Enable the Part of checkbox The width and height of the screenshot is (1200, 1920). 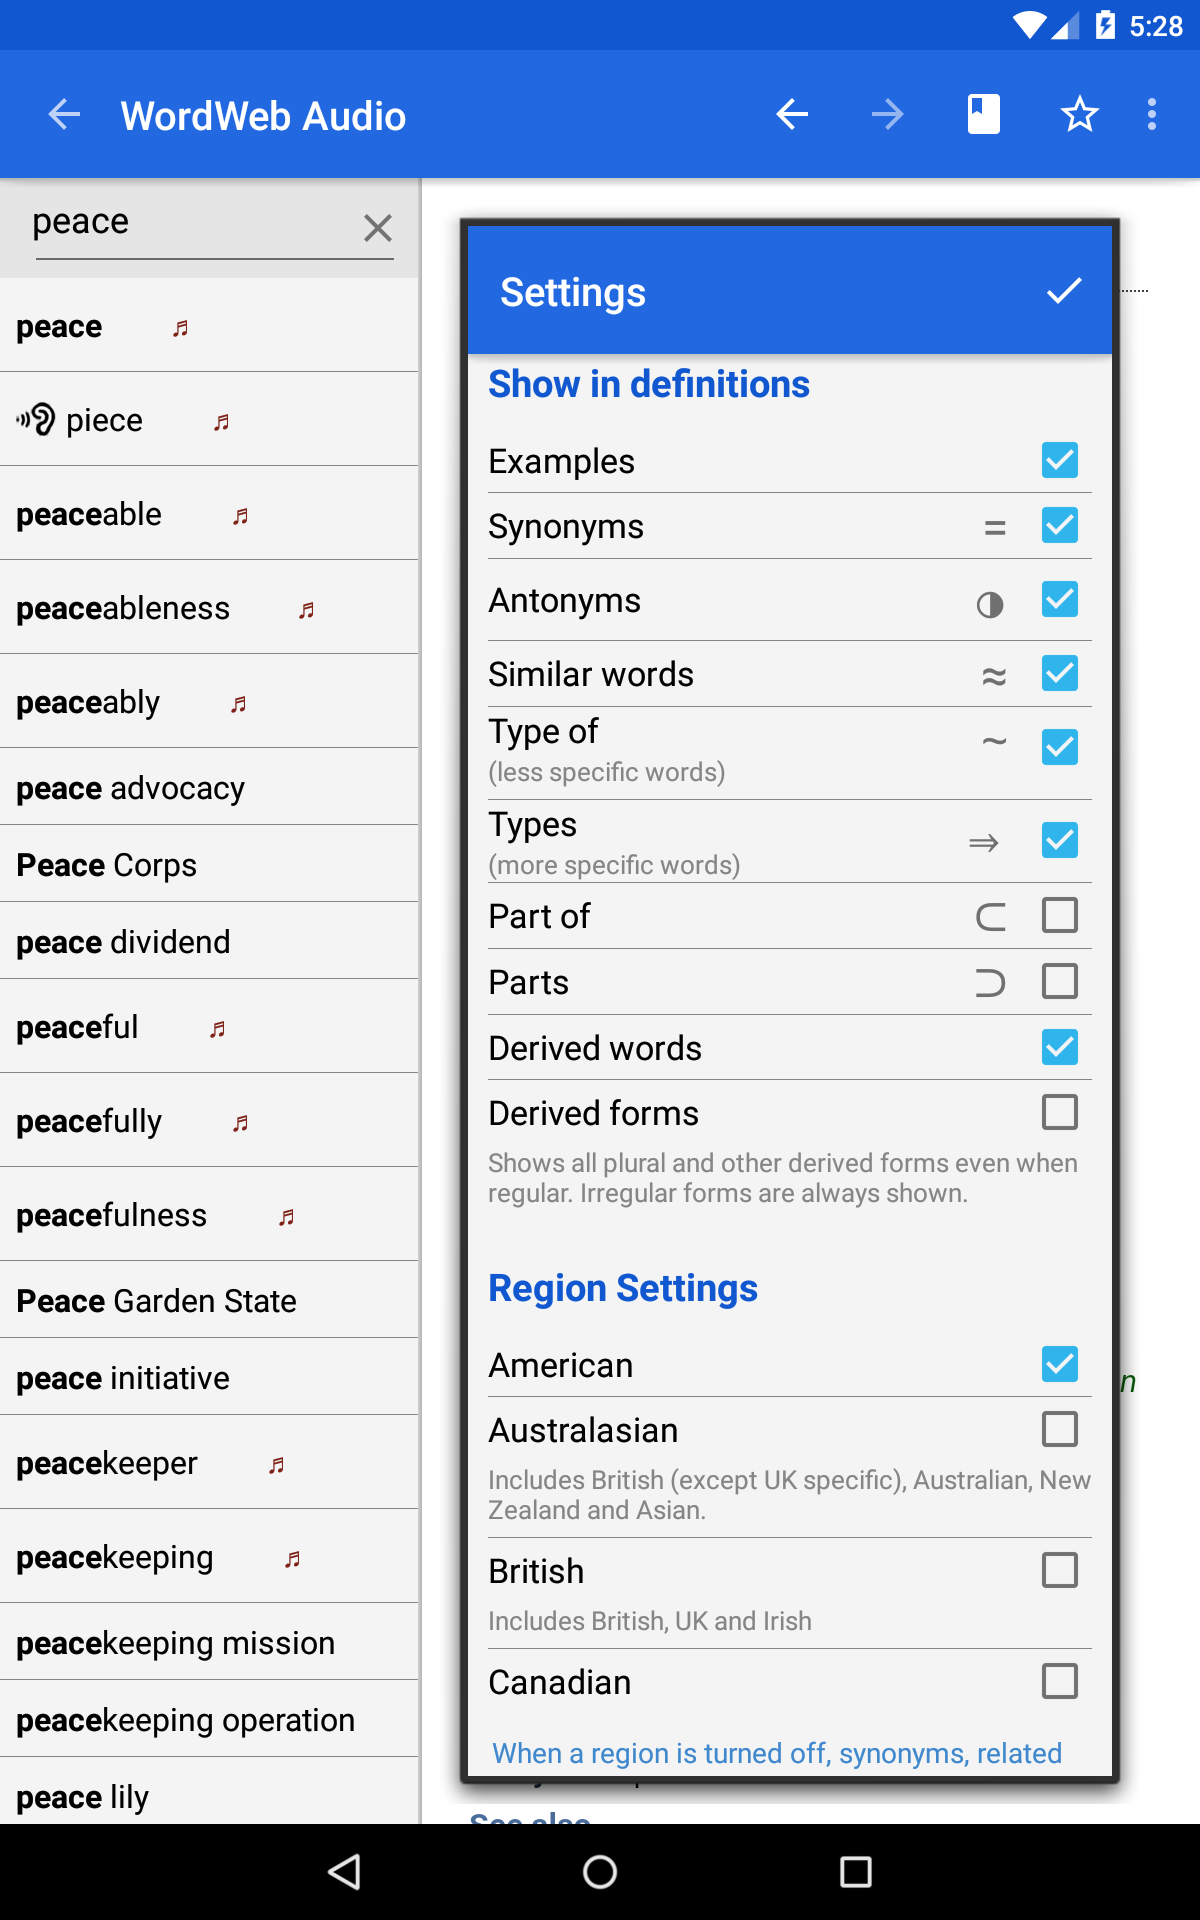click(1060, 915)
